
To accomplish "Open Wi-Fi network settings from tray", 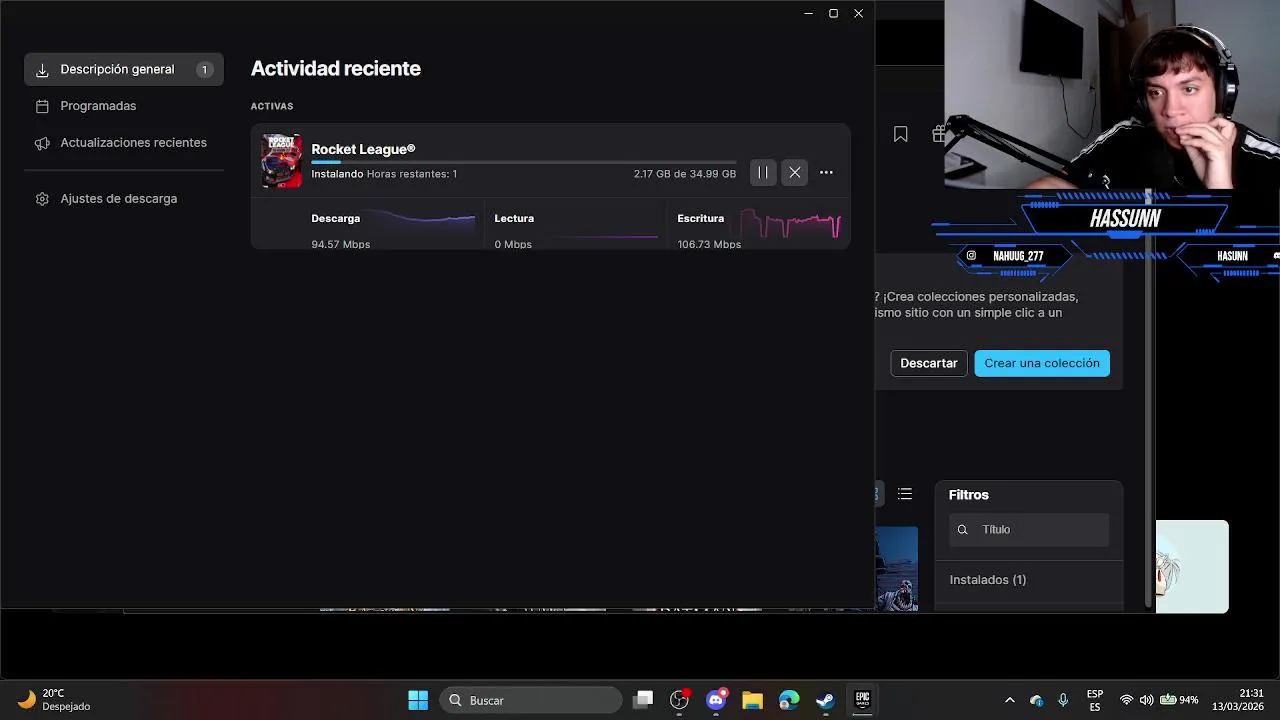I will (x=1127, y=700).
